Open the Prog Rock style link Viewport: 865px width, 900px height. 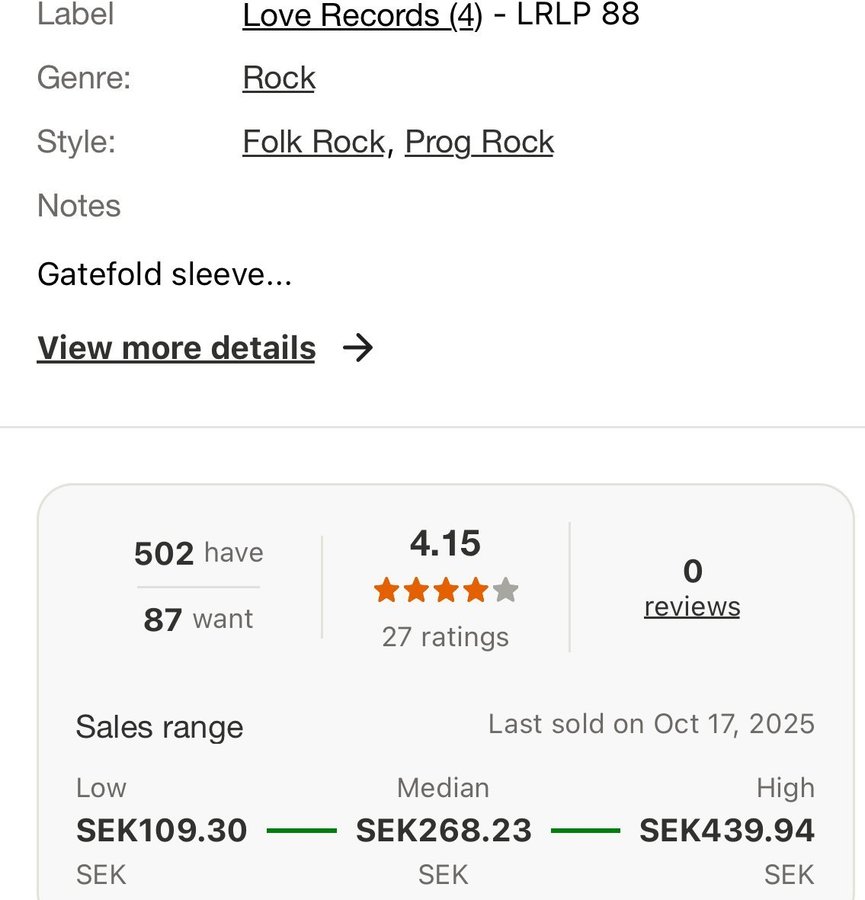479,142
